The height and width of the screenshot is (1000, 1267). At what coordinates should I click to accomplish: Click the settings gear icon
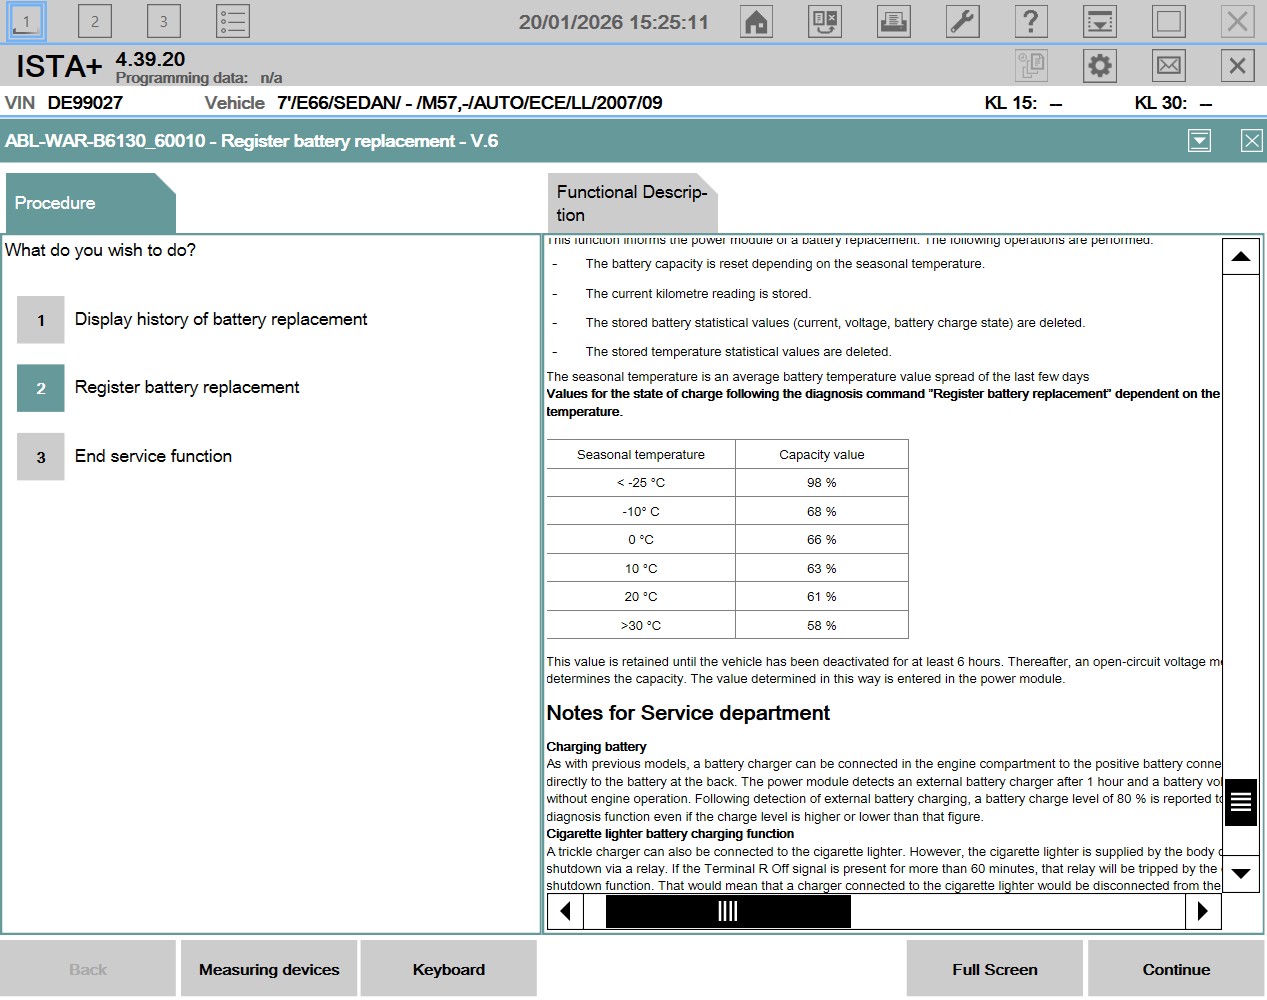pos(1099,66)
